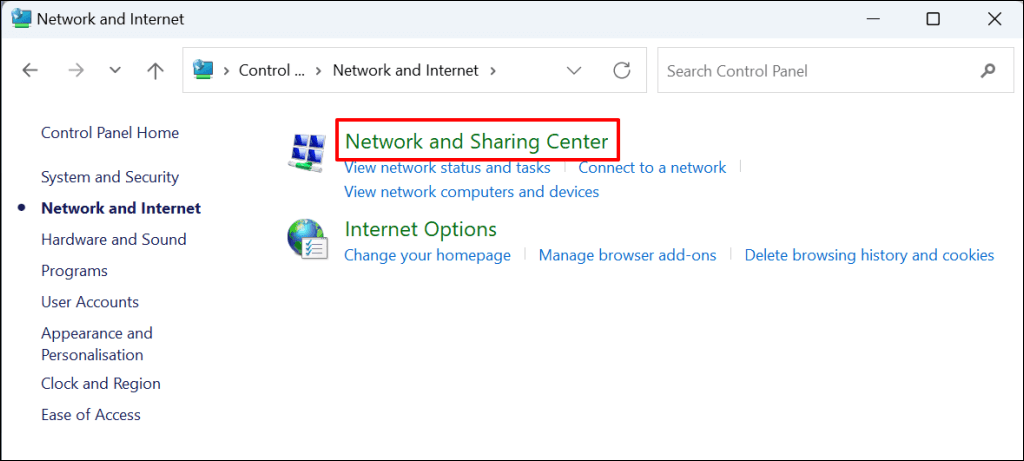Image resolution: width=1024 pixels, height=461 pixels.
Task: Click the forward navigation arrow
Action: click(x=77, y=71)
